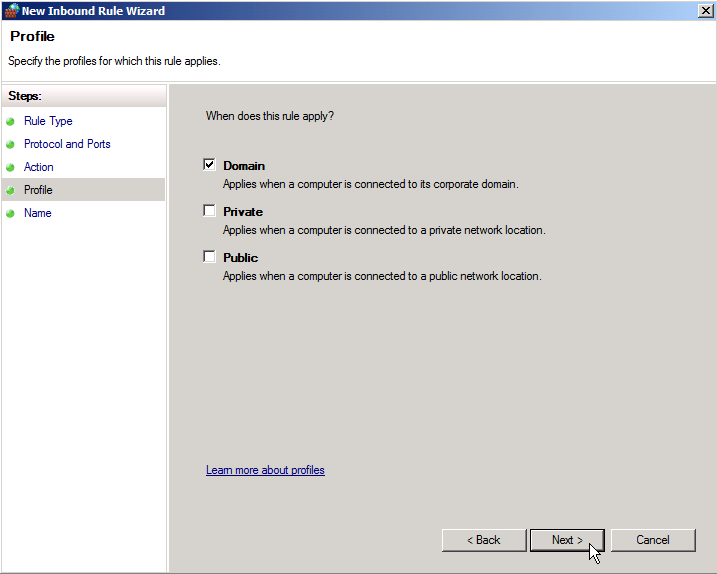Viewport: 717px width, 574px height.
Task: Click the Back button
Action: (x=484, y=540)
